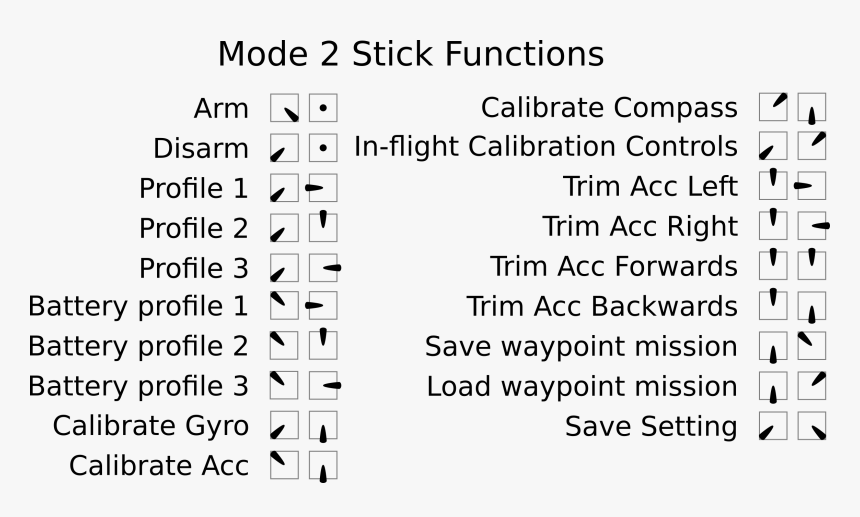
Task: Click Save Setting right stick icon
Action: (x=812, y=426)
